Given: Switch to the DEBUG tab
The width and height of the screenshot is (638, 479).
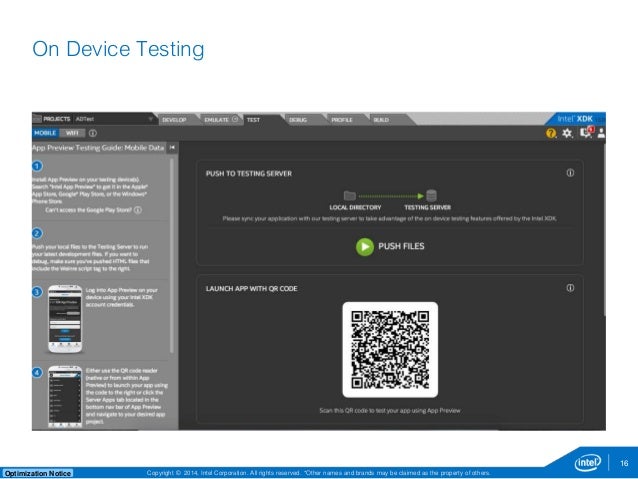Looking at the screenshot, I should coord(298,120).
